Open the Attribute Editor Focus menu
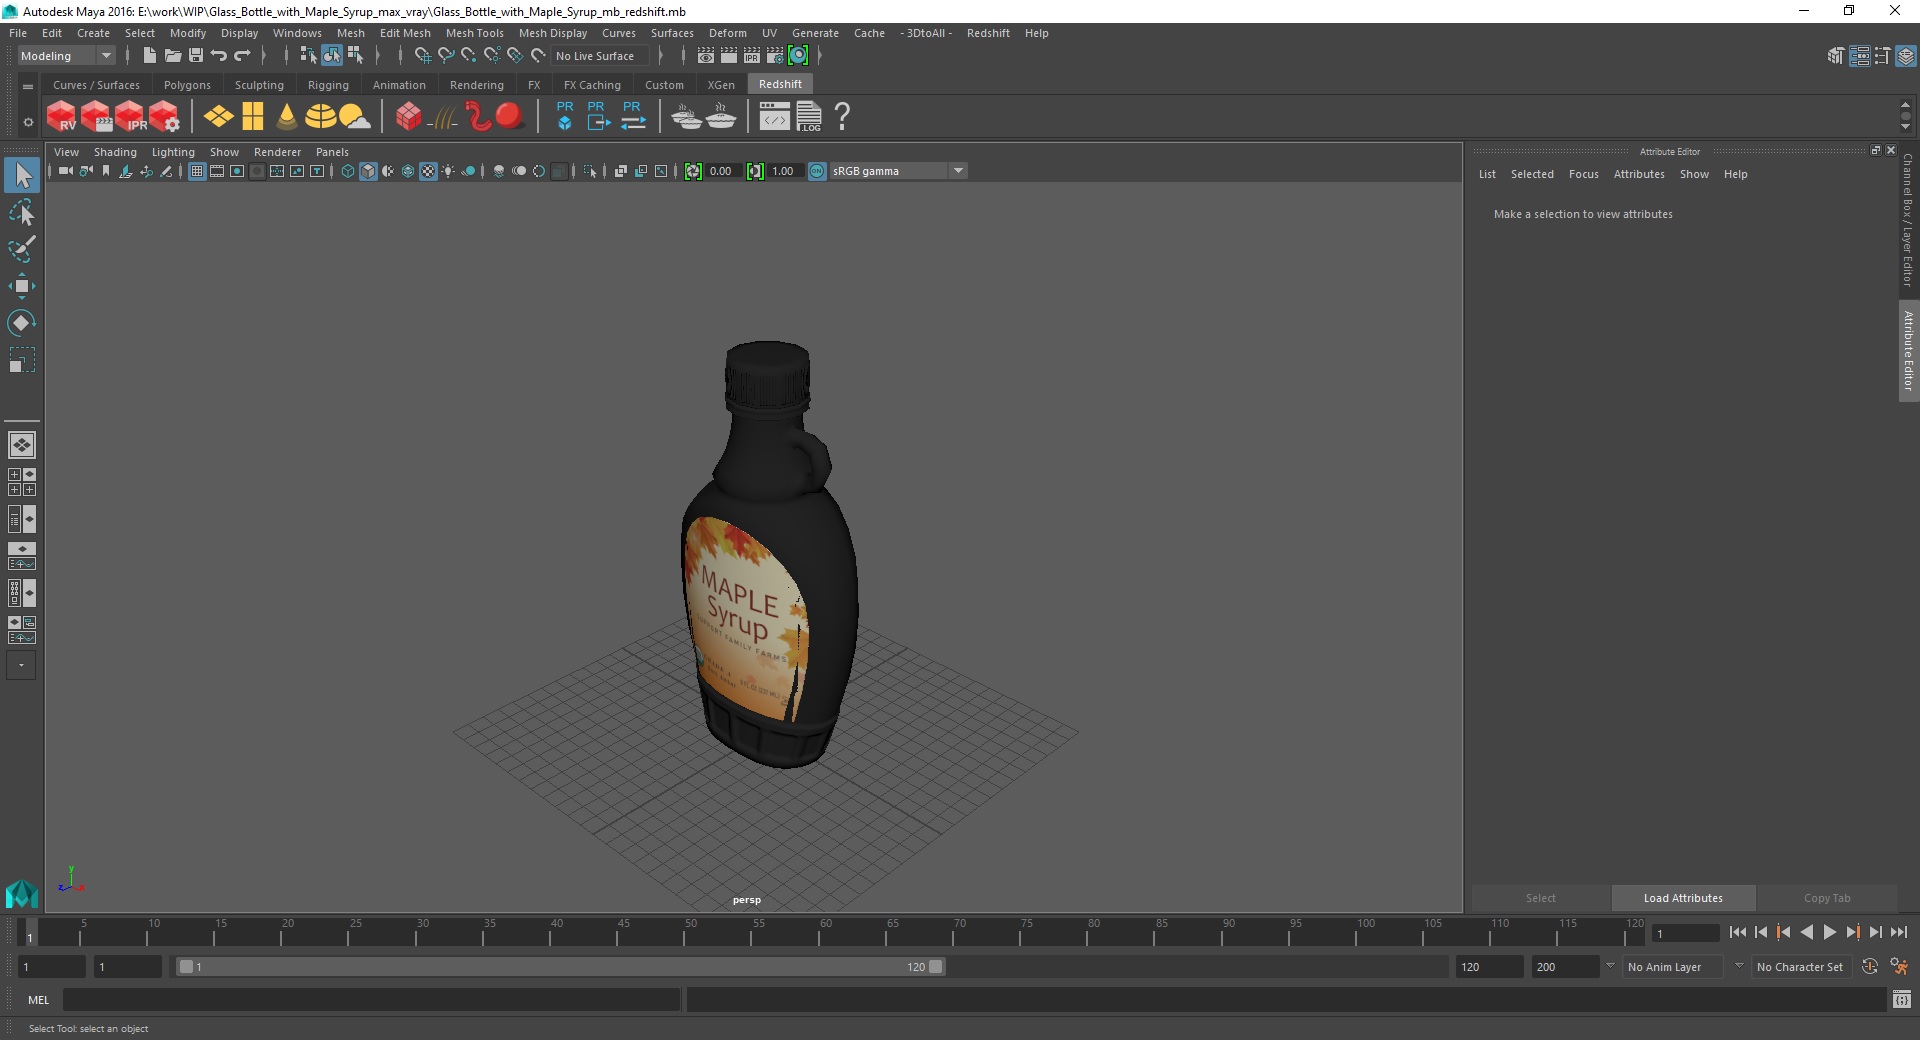The height and width of the screenshot is (1040, 1920). [1584, 174]
